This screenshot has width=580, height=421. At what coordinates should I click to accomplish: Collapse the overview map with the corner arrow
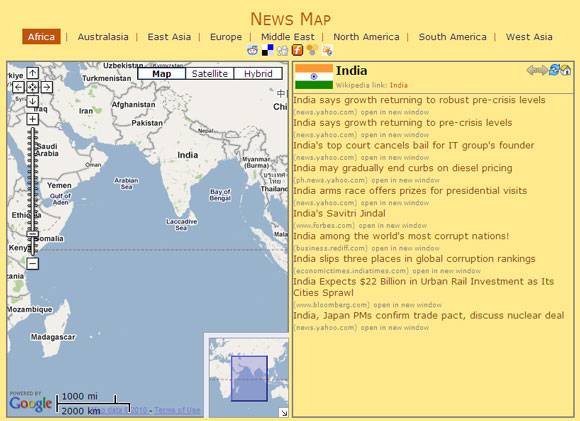tap(284, 413)
